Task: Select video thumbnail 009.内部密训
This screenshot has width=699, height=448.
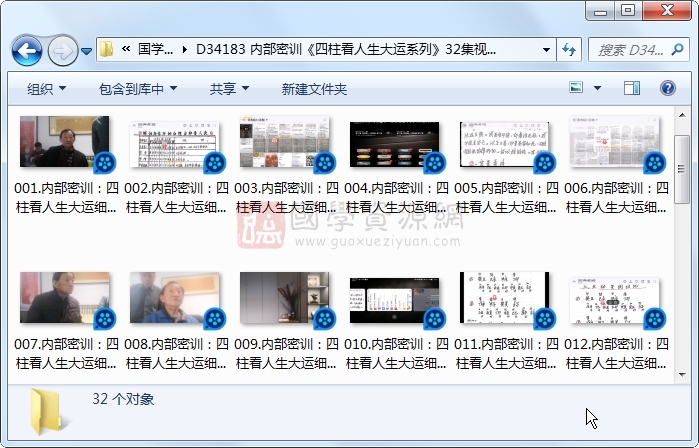Action: [x=284, y=297]
